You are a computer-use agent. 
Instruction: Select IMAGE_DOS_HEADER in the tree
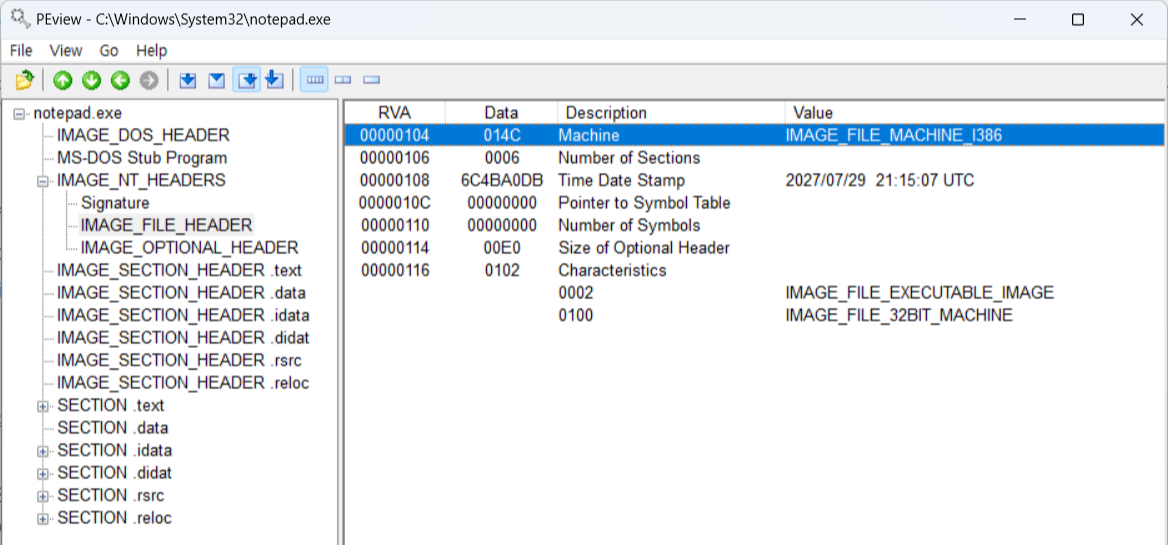click(143, 136)
